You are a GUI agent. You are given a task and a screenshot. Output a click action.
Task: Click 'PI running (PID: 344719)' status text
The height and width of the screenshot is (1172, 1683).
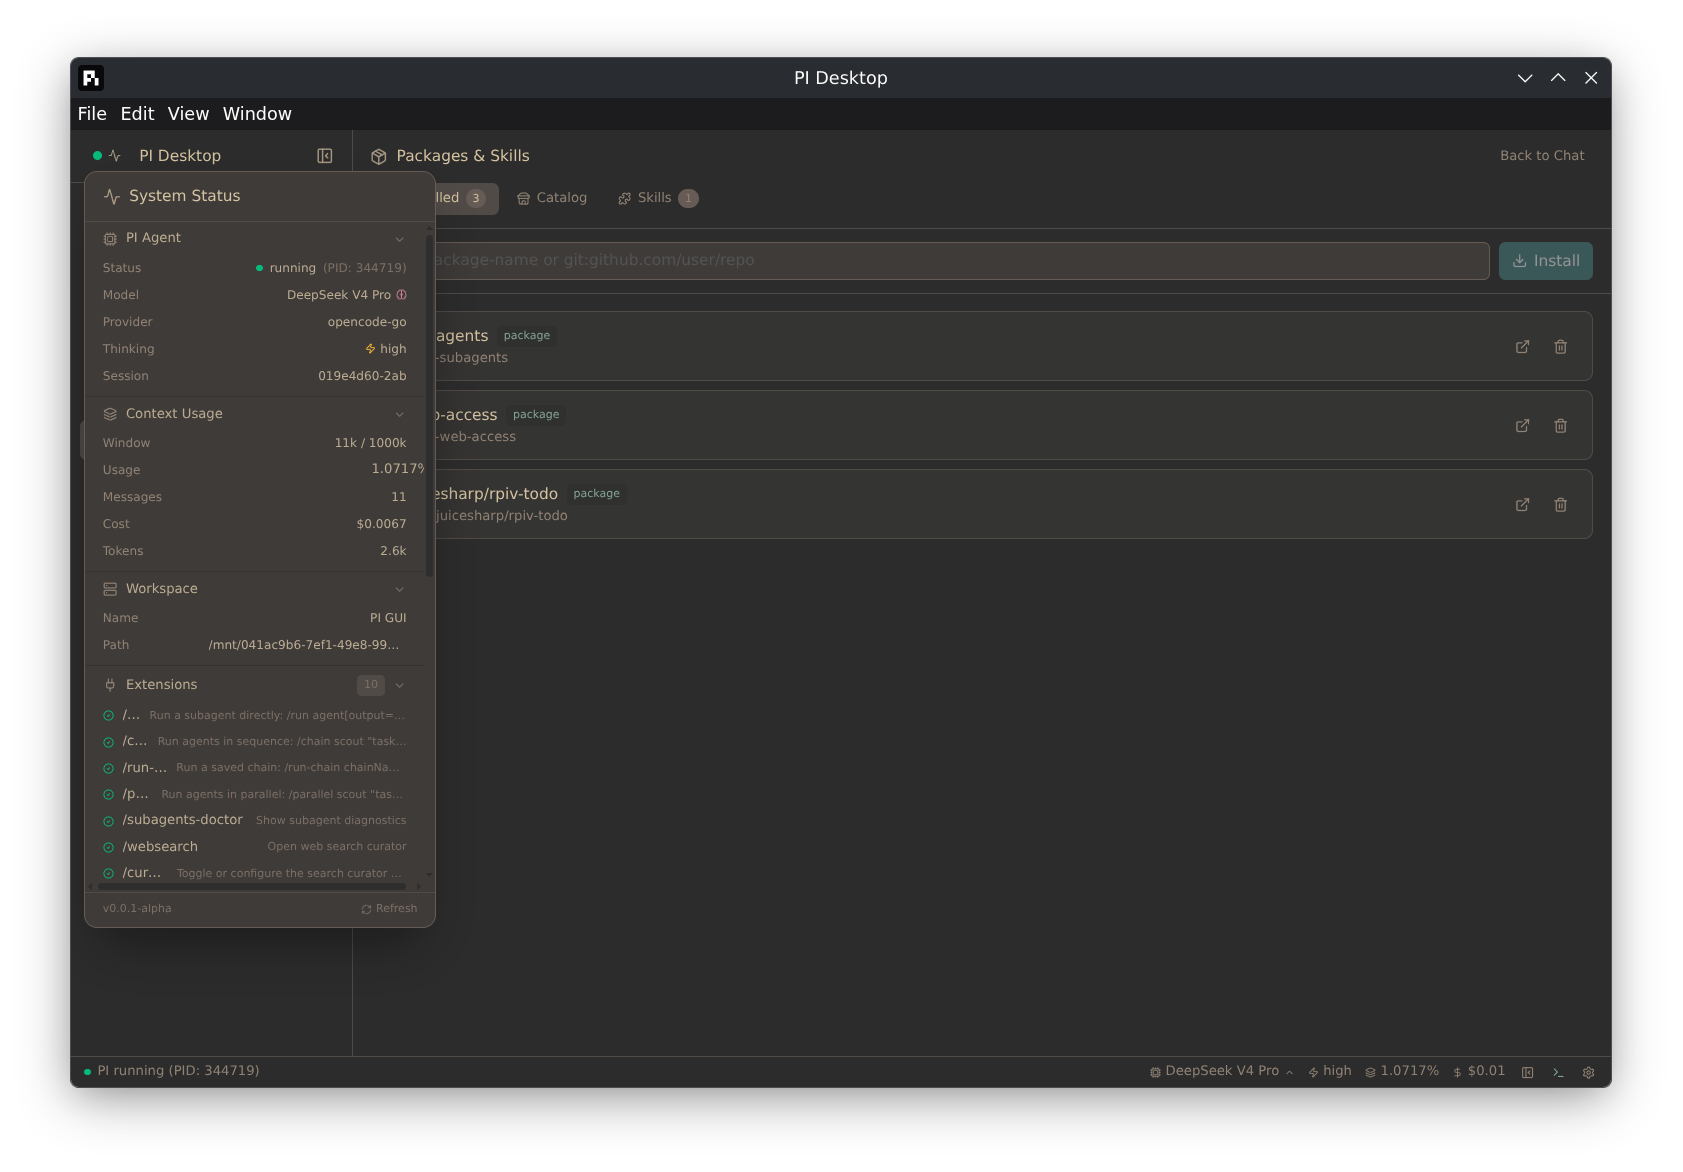(178, 1071)
